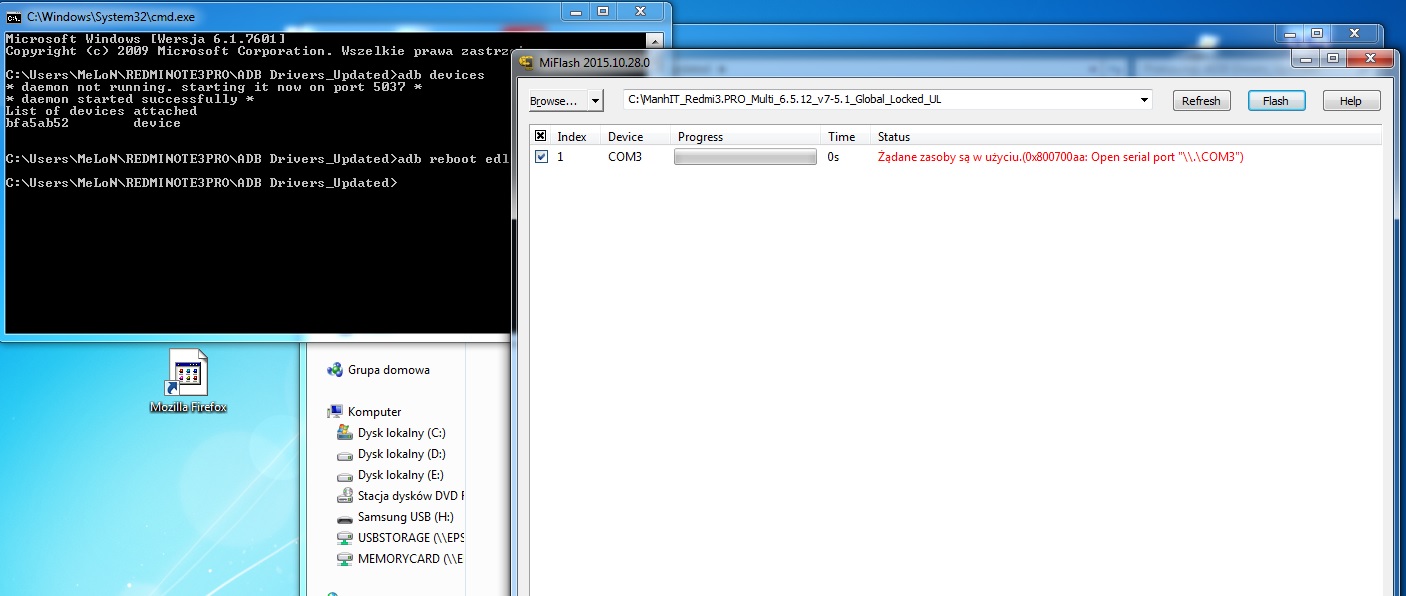
Task: Click the cmd window scrollbar up arrow
Action: point(653,41)
